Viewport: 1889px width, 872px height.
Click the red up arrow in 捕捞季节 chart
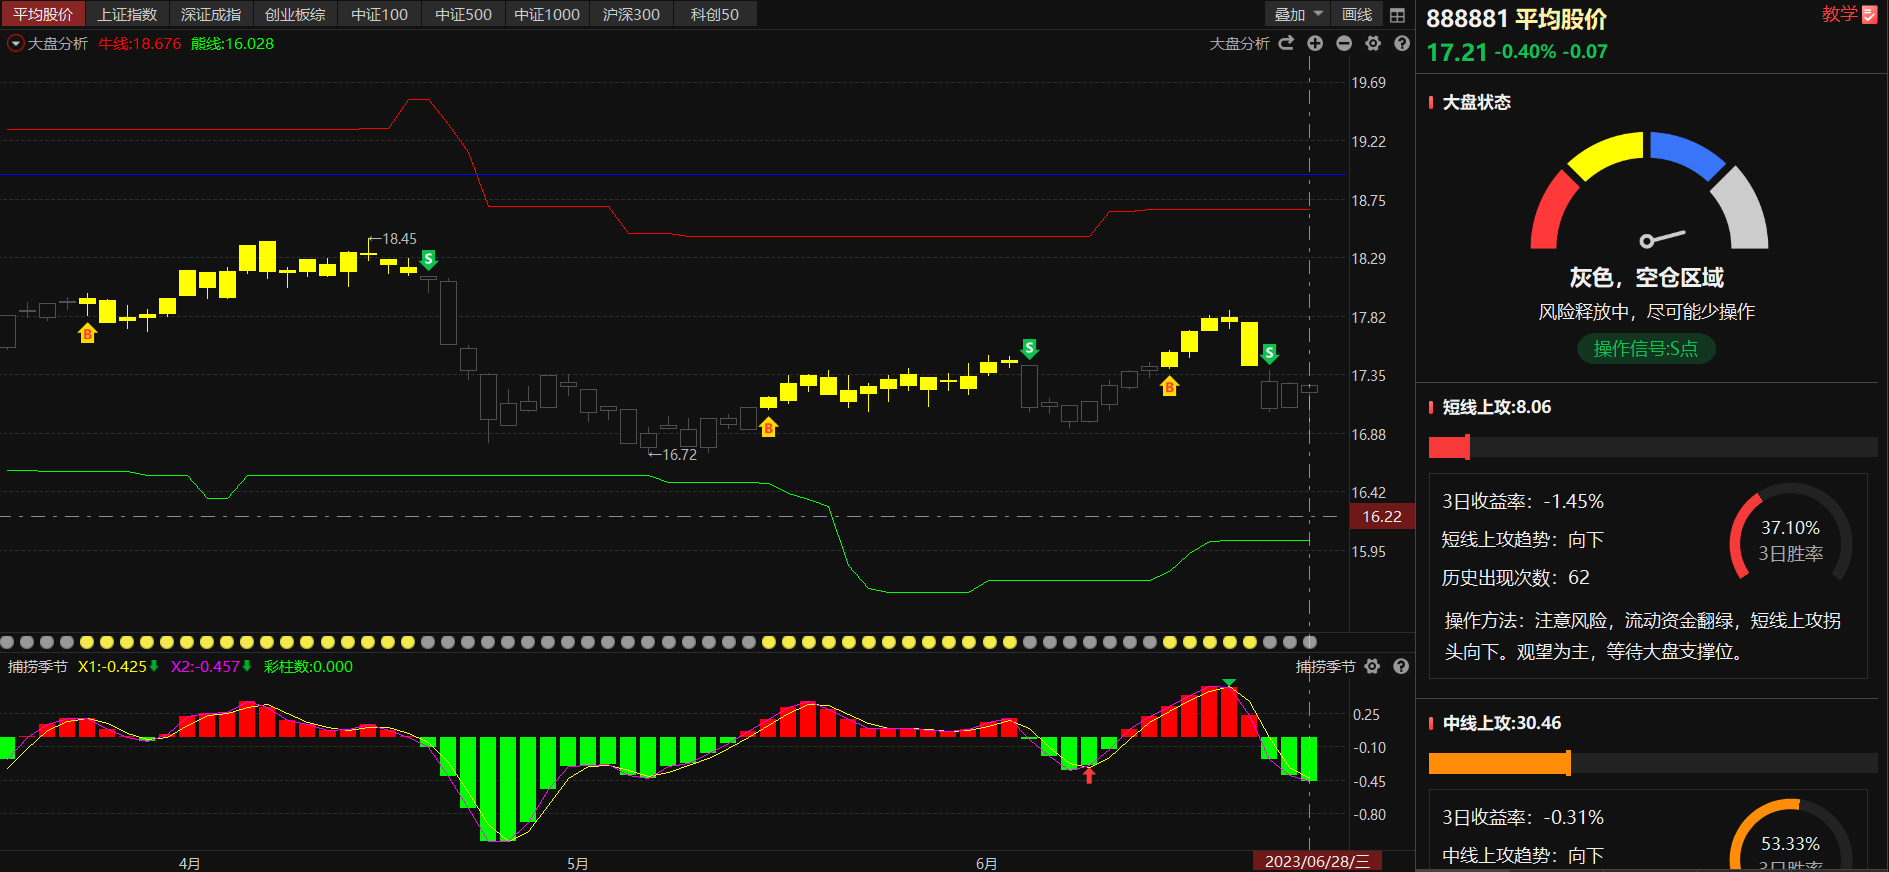(1089, 774)
